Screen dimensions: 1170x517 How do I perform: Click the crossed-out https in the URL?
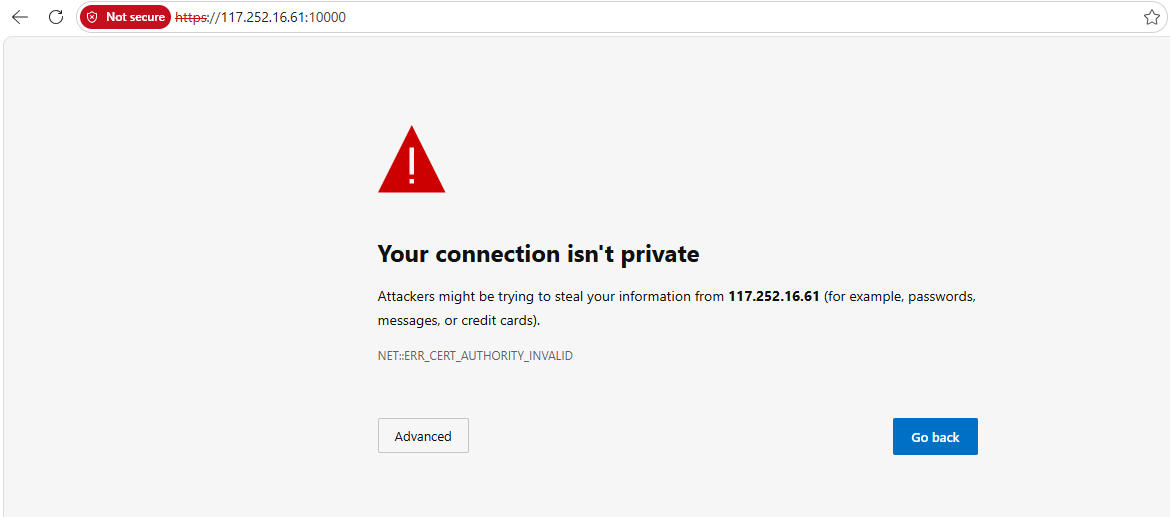pos(189,17)
